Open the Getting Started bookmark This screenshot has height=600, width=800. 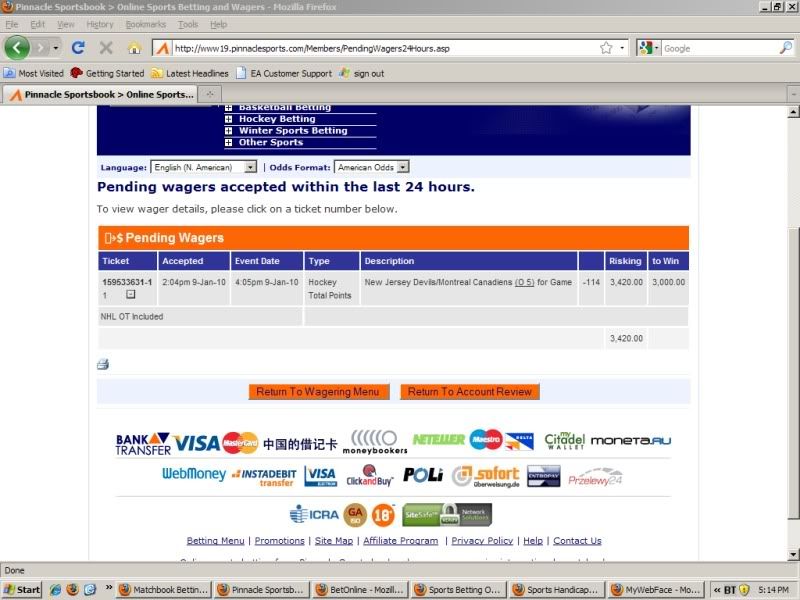pos(108,73)
